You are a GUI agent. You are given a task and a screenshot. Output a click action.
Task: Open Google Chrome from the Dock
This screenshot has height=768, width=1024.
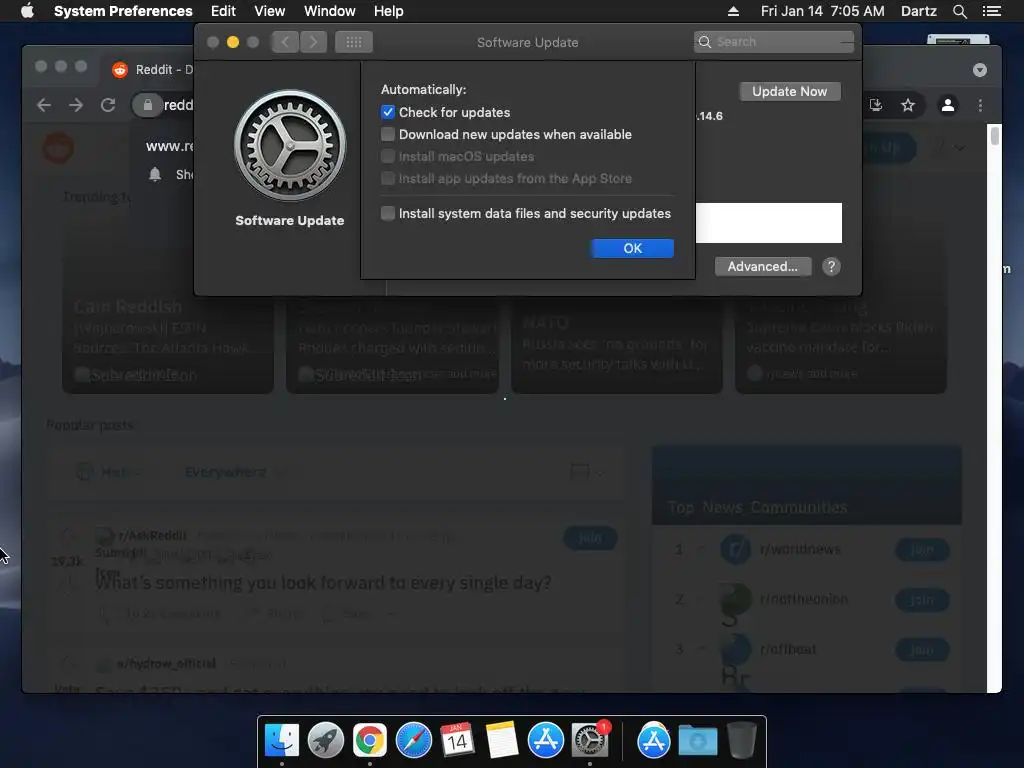[370, 740]
